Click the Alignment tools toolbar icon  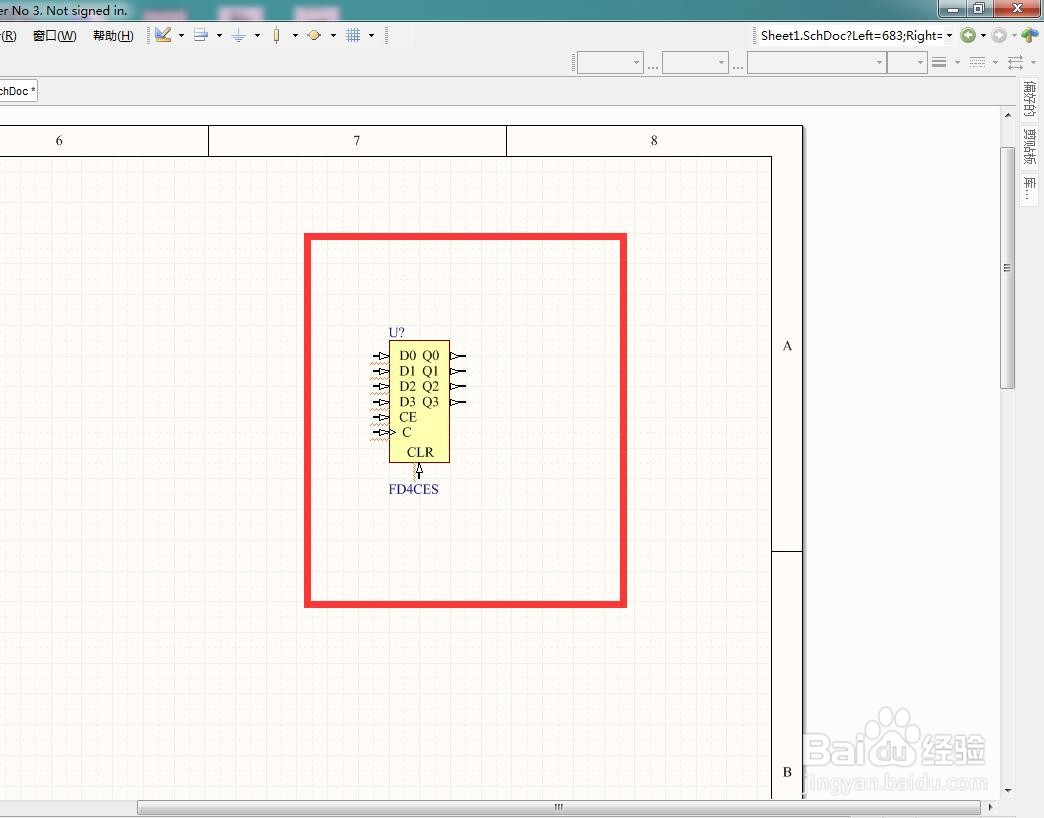pos(200,35)
